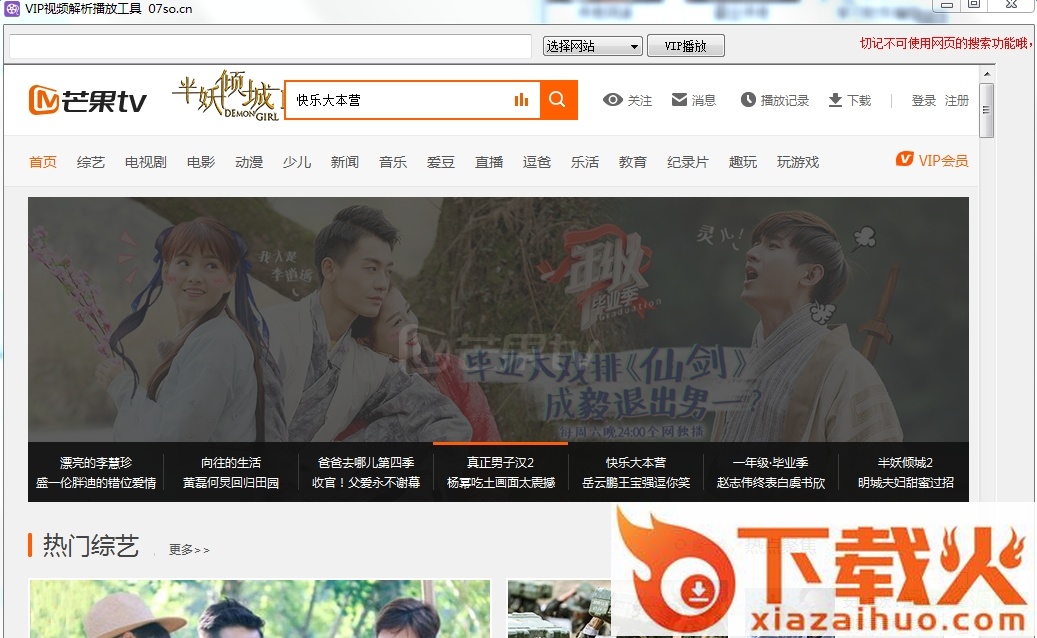Click the 消息 text link
Image resolution: width=1037 pixels, height=638 pixels.
704,100
